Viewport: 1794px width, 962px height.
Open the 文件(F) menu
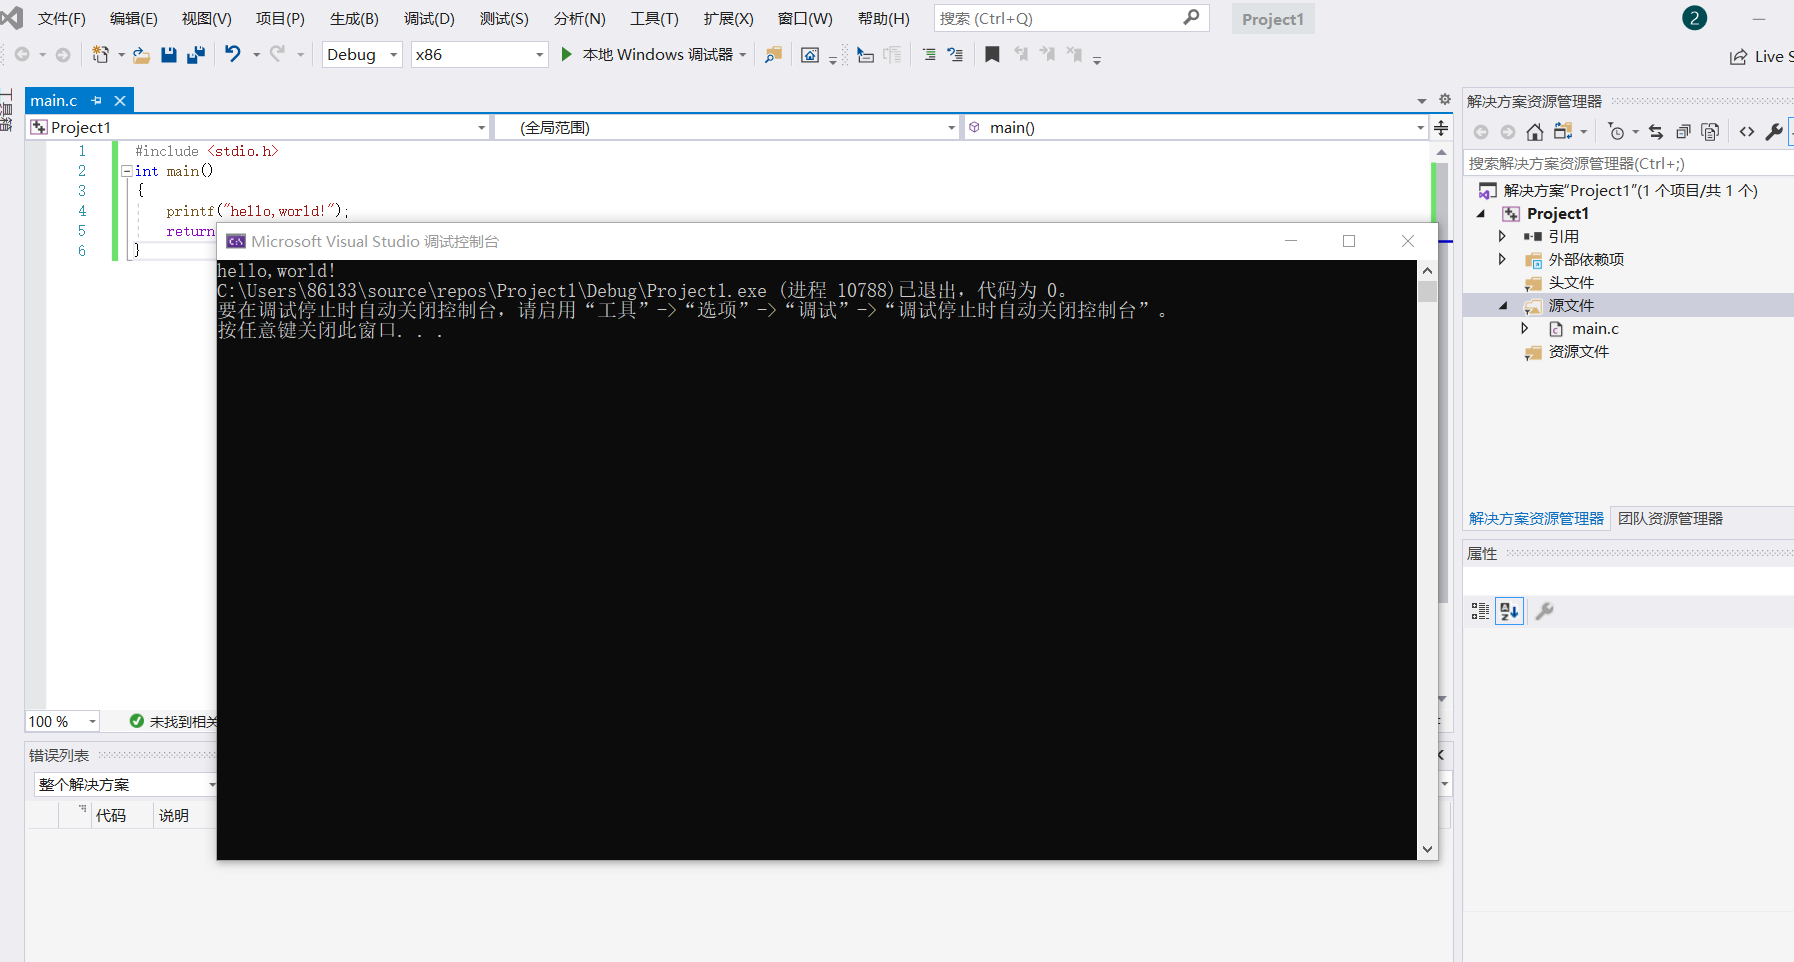62,19
